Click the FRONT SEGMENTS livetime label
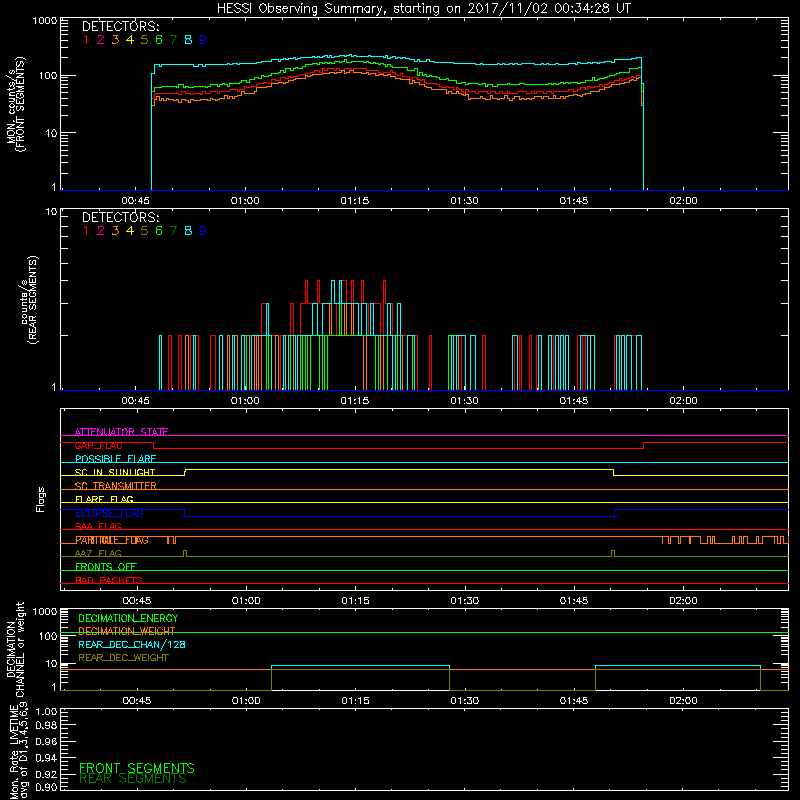 click(x=137, y=768)
